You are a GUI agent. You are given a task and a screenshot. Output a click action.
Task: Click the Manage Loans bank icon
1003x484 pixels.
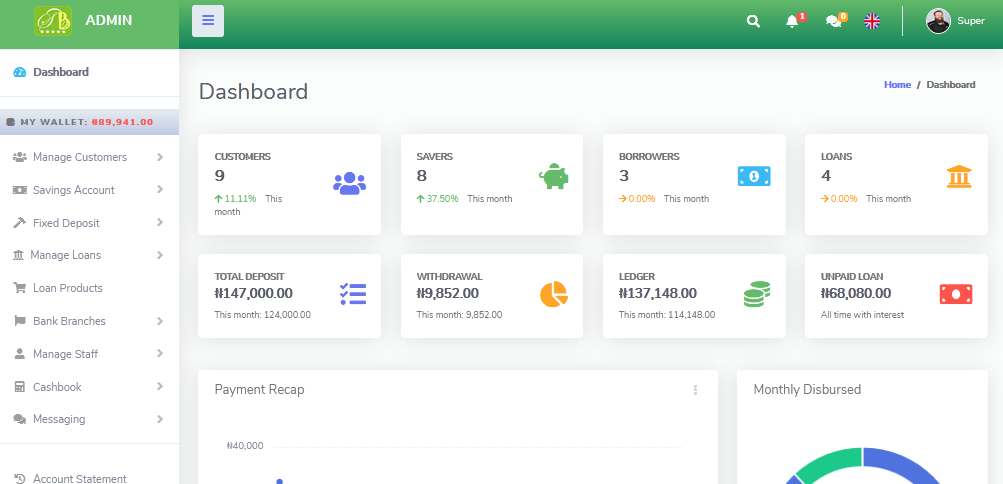[x=19, y=255]
